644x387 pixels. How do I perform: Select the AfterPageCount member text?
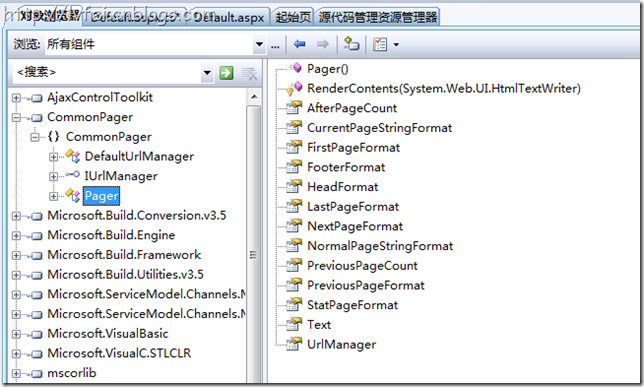pos(352,108)
